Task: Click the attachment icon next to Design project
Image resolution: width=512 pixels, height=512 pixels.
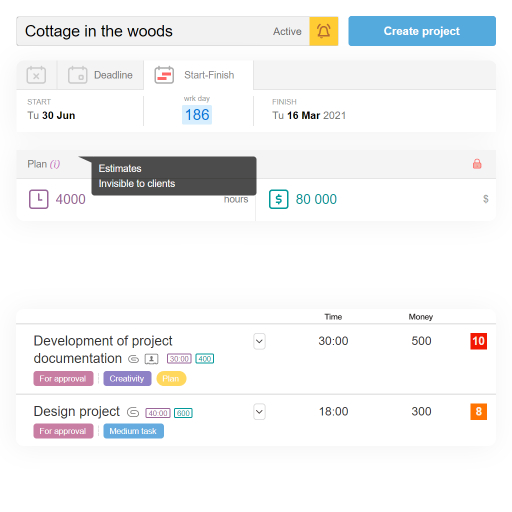Action: (x=133, y=412)
